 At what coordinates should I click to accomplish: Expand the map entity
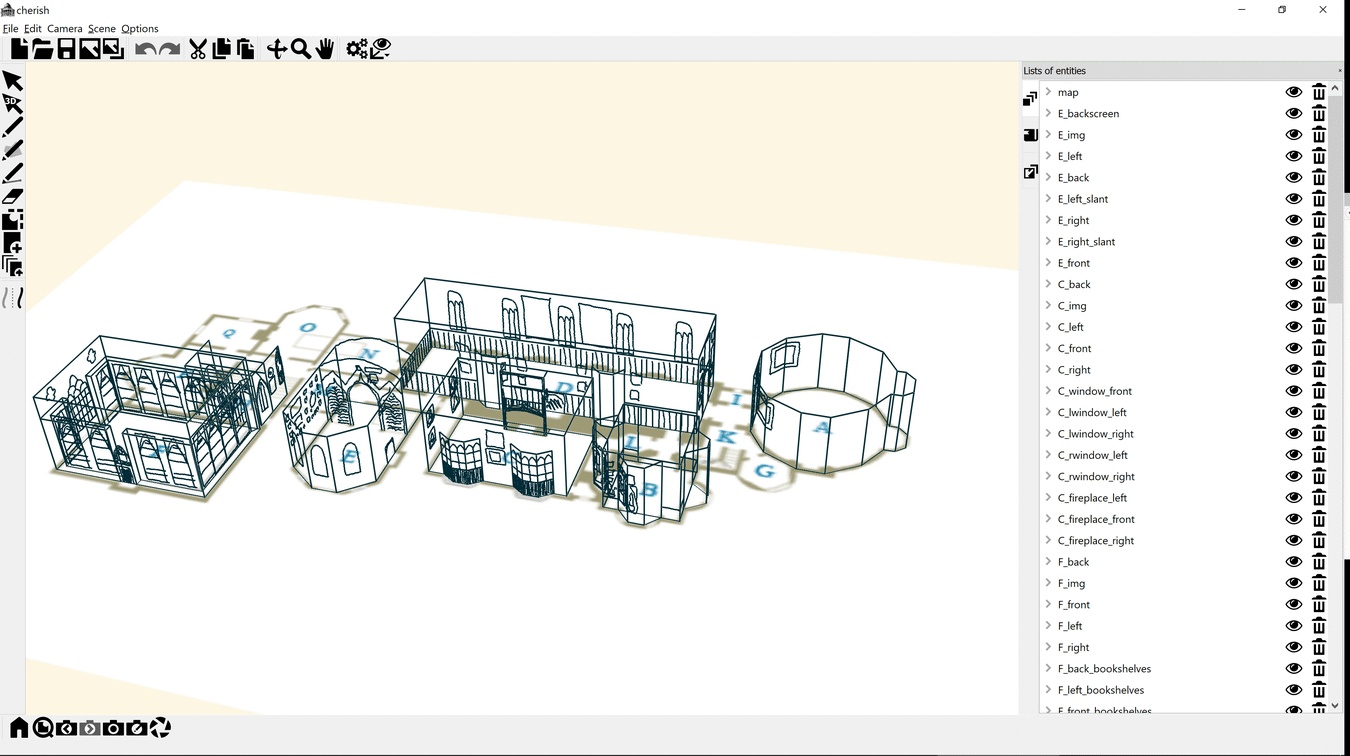[x=1048, y=92]
